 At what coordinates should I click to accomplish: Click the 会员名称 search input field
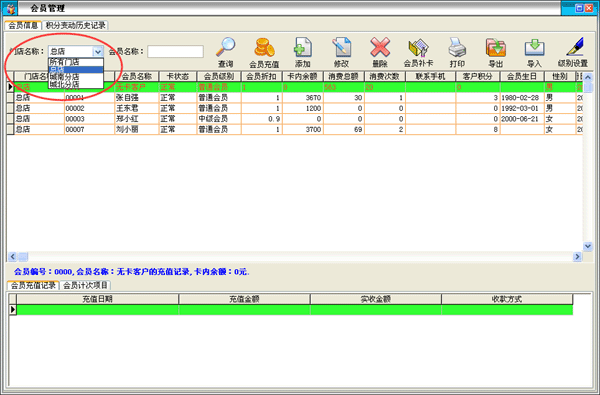click(x=176, y=51)
